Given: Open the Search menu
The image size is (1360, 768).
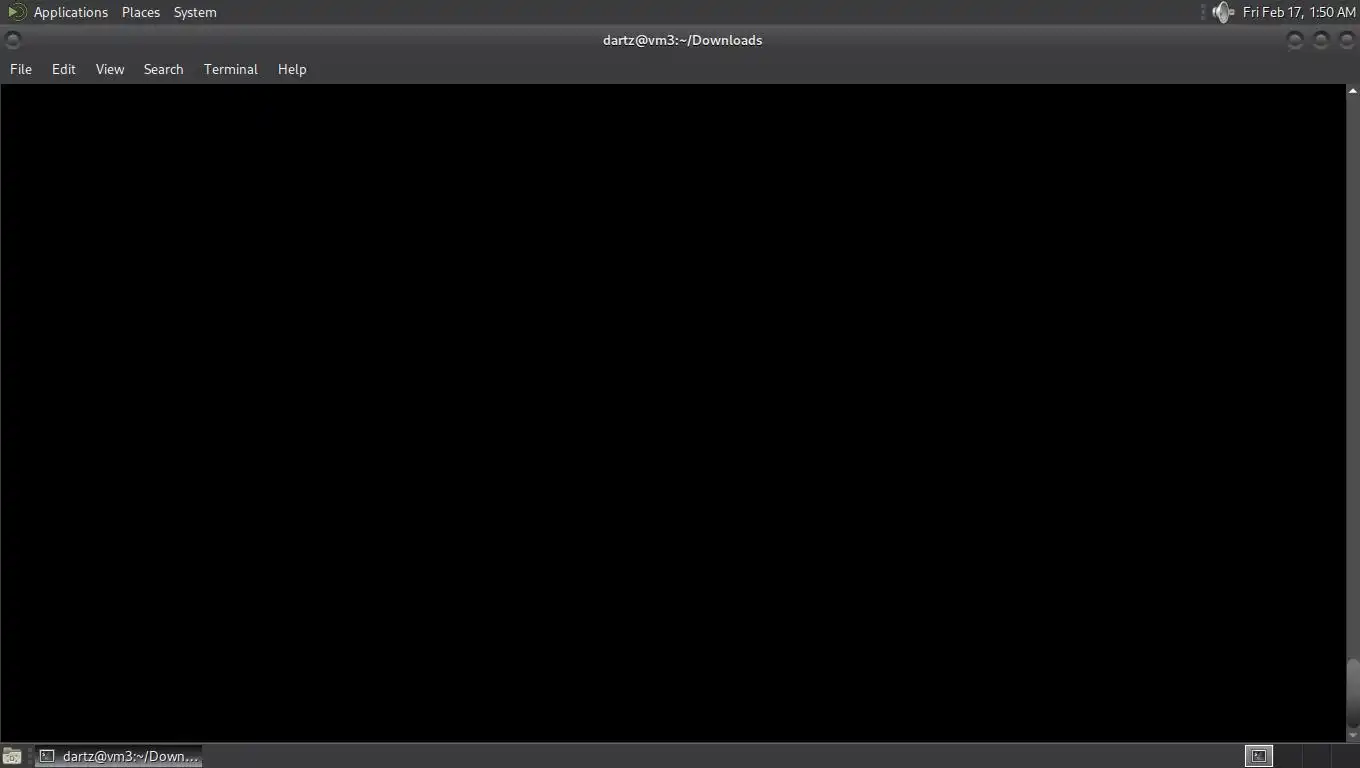Looking at the screenshot, I should click(x=163, y=69).
